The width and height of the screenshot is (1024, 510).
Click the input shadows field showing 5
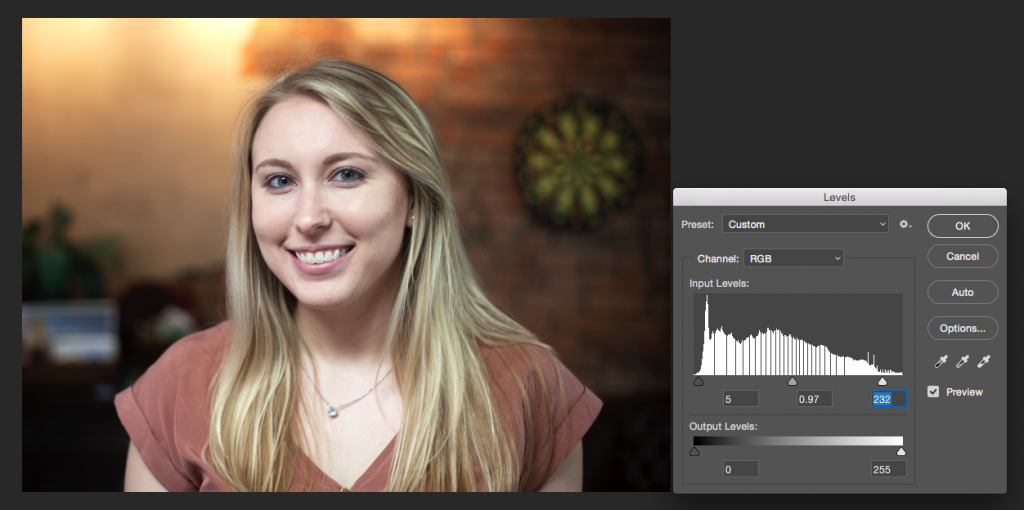click(x=740, y=399)
